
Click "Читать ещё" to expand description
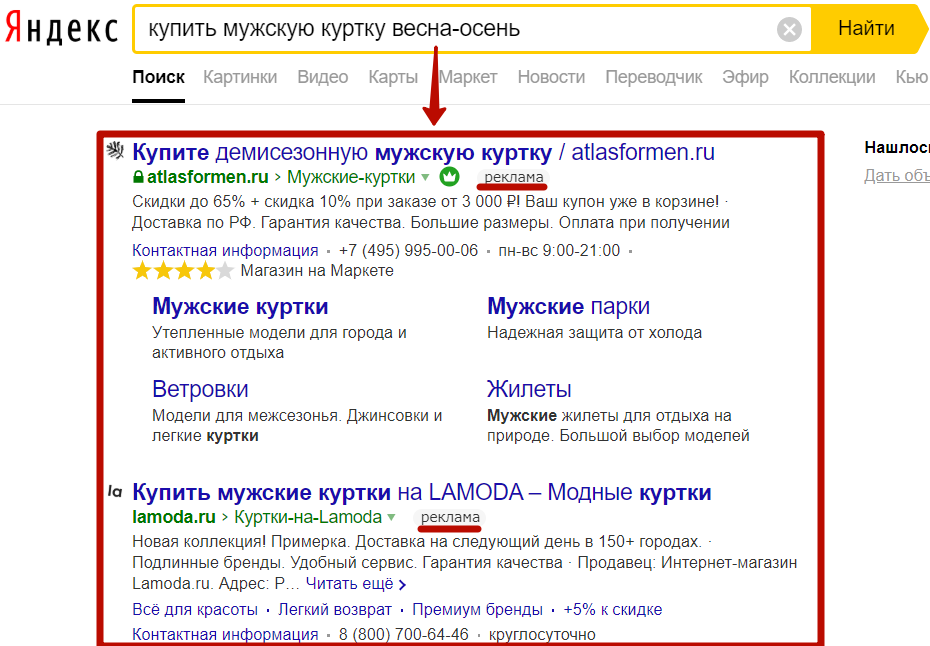[349, 584]
